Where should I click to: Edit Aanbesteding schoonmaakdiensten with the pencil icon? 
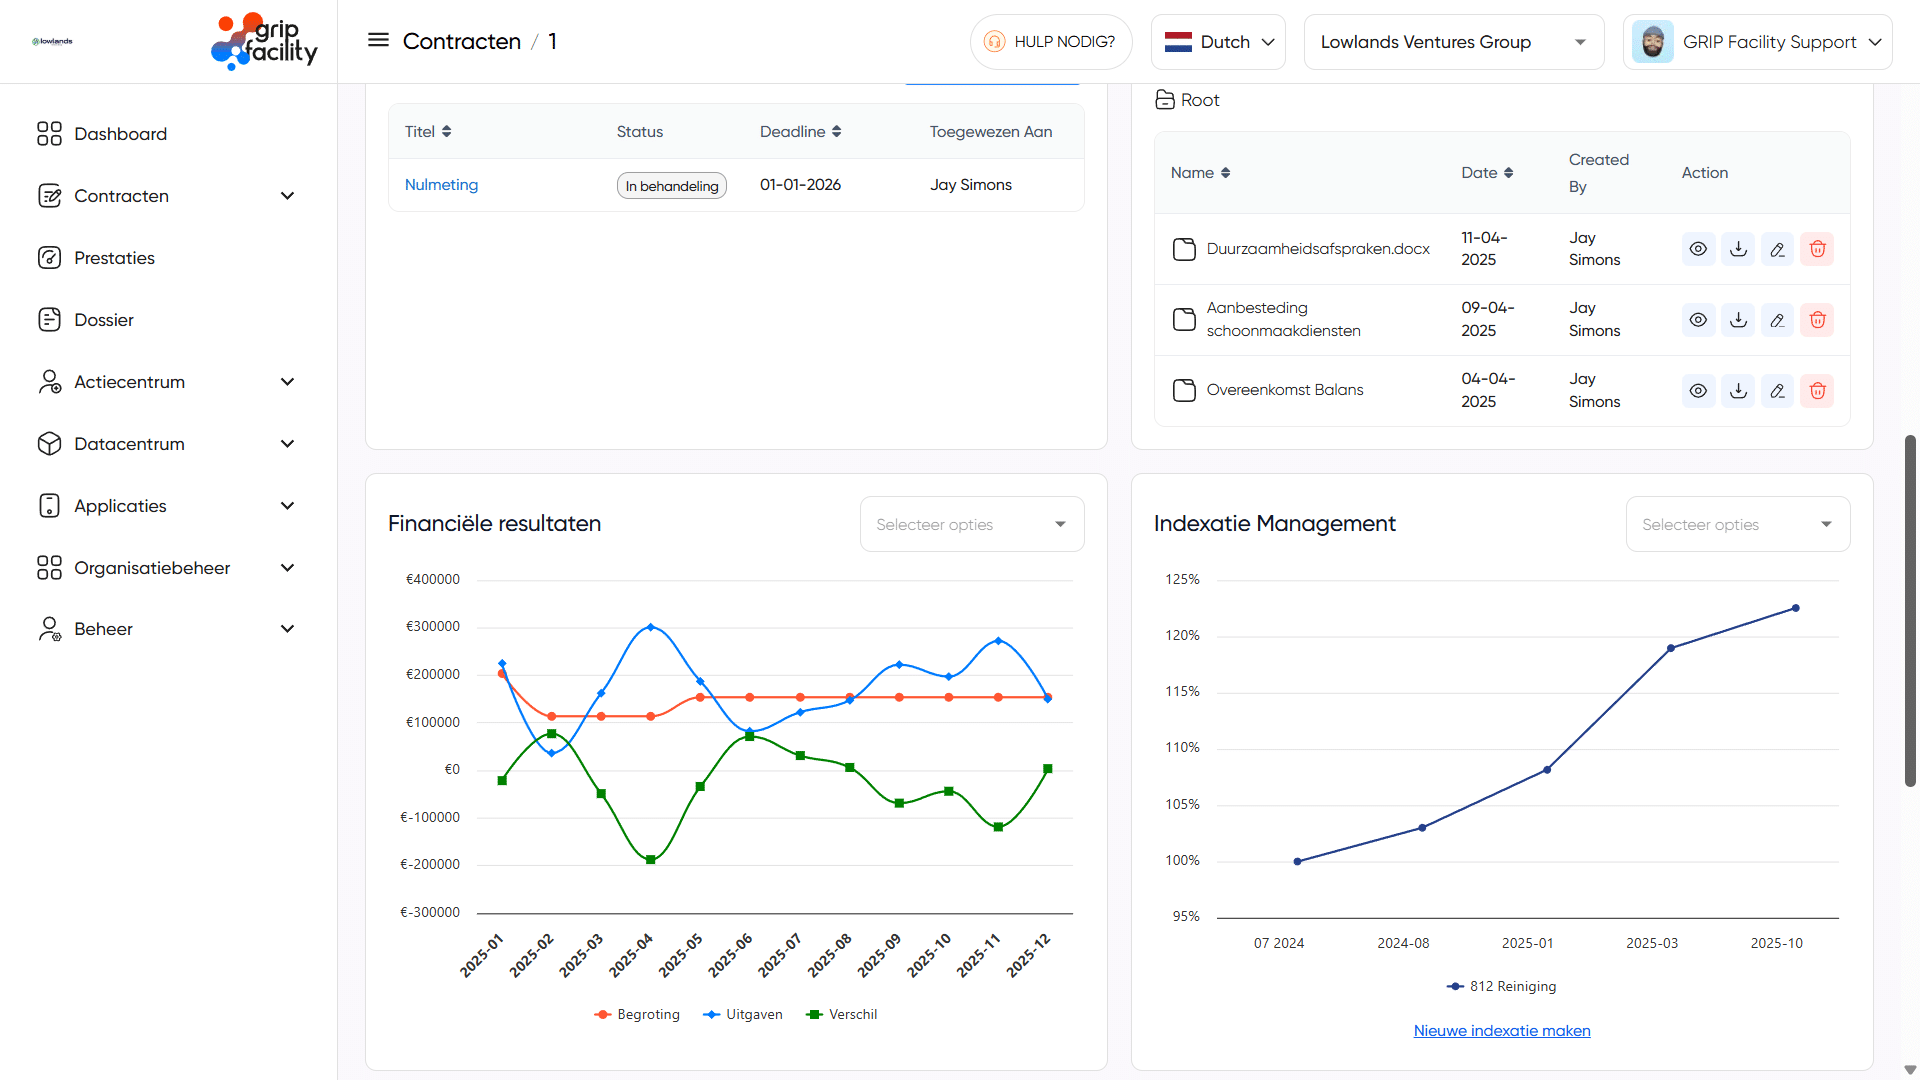coord(1778,319)
